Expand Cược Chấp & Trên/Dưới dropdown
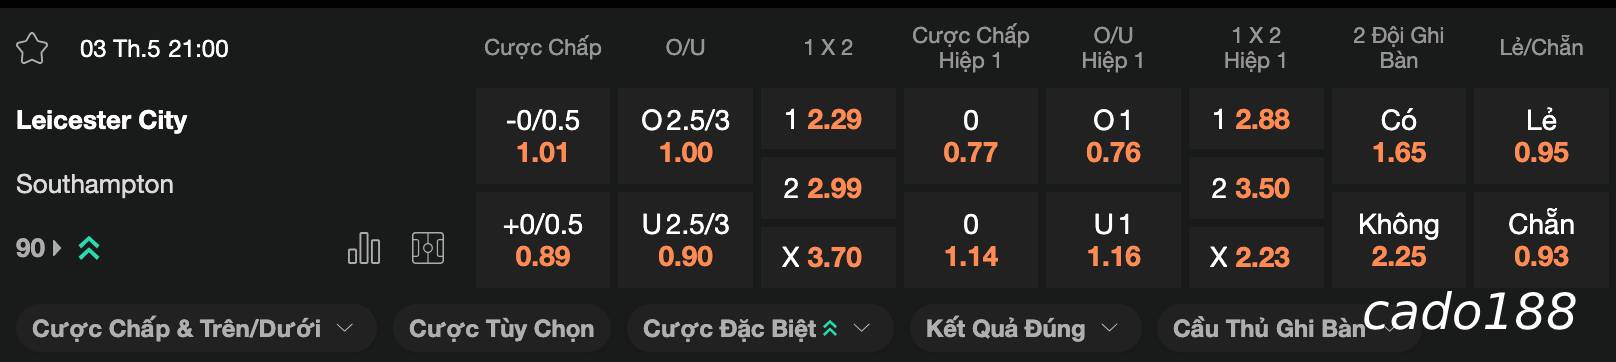Viewport: 1616px width, 362px height. pyautogui.click(x=195, y=328)
